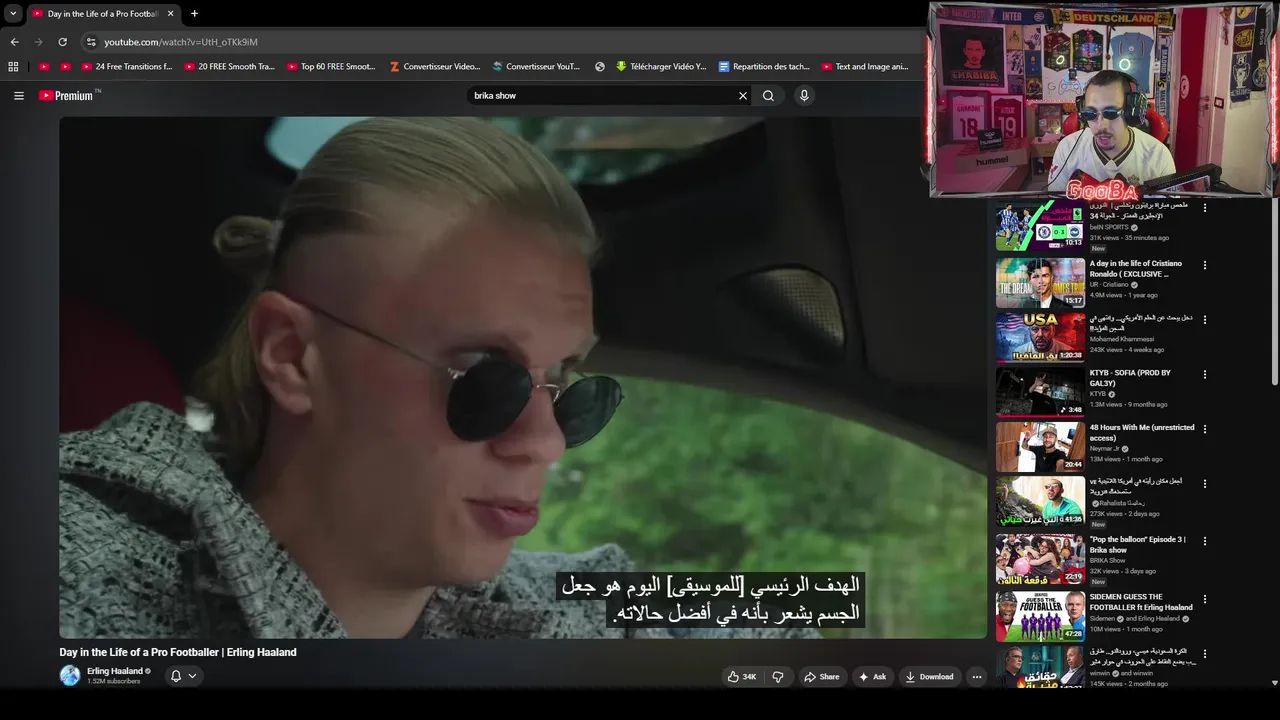Open the Pop the balloon thumbnail, 22:19

pyautogui.click(x=1040, y=559)
